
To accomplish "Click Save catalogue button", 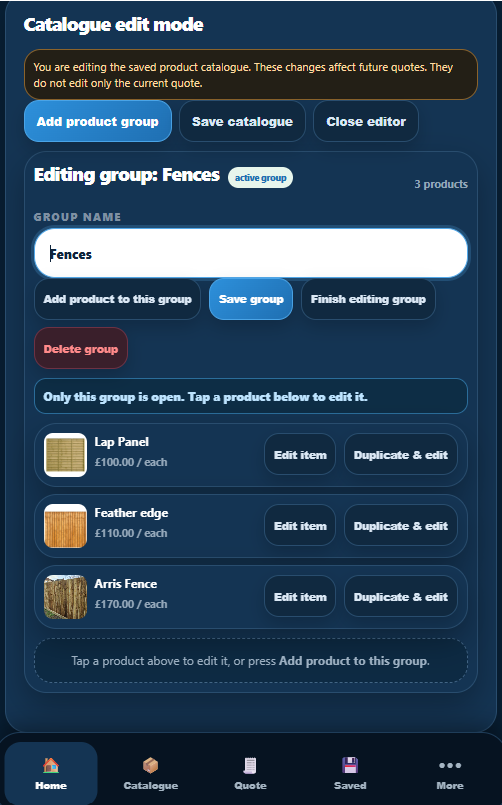I will click(x=242, y=121).
